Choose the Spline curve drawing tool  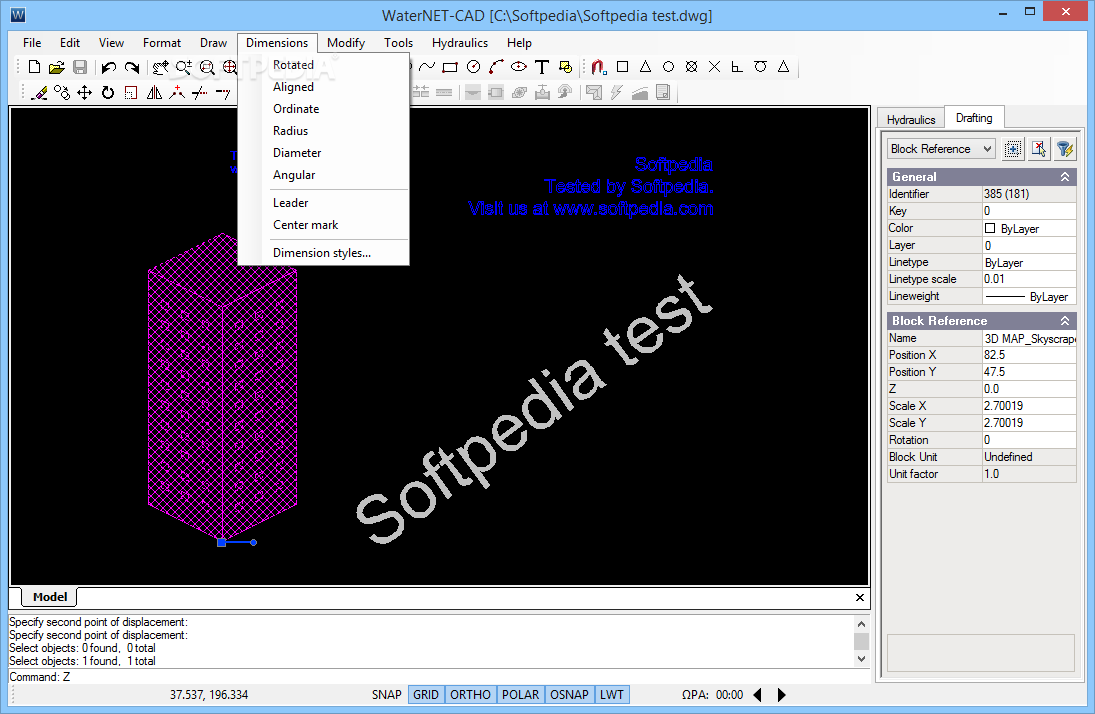(427, 67)
